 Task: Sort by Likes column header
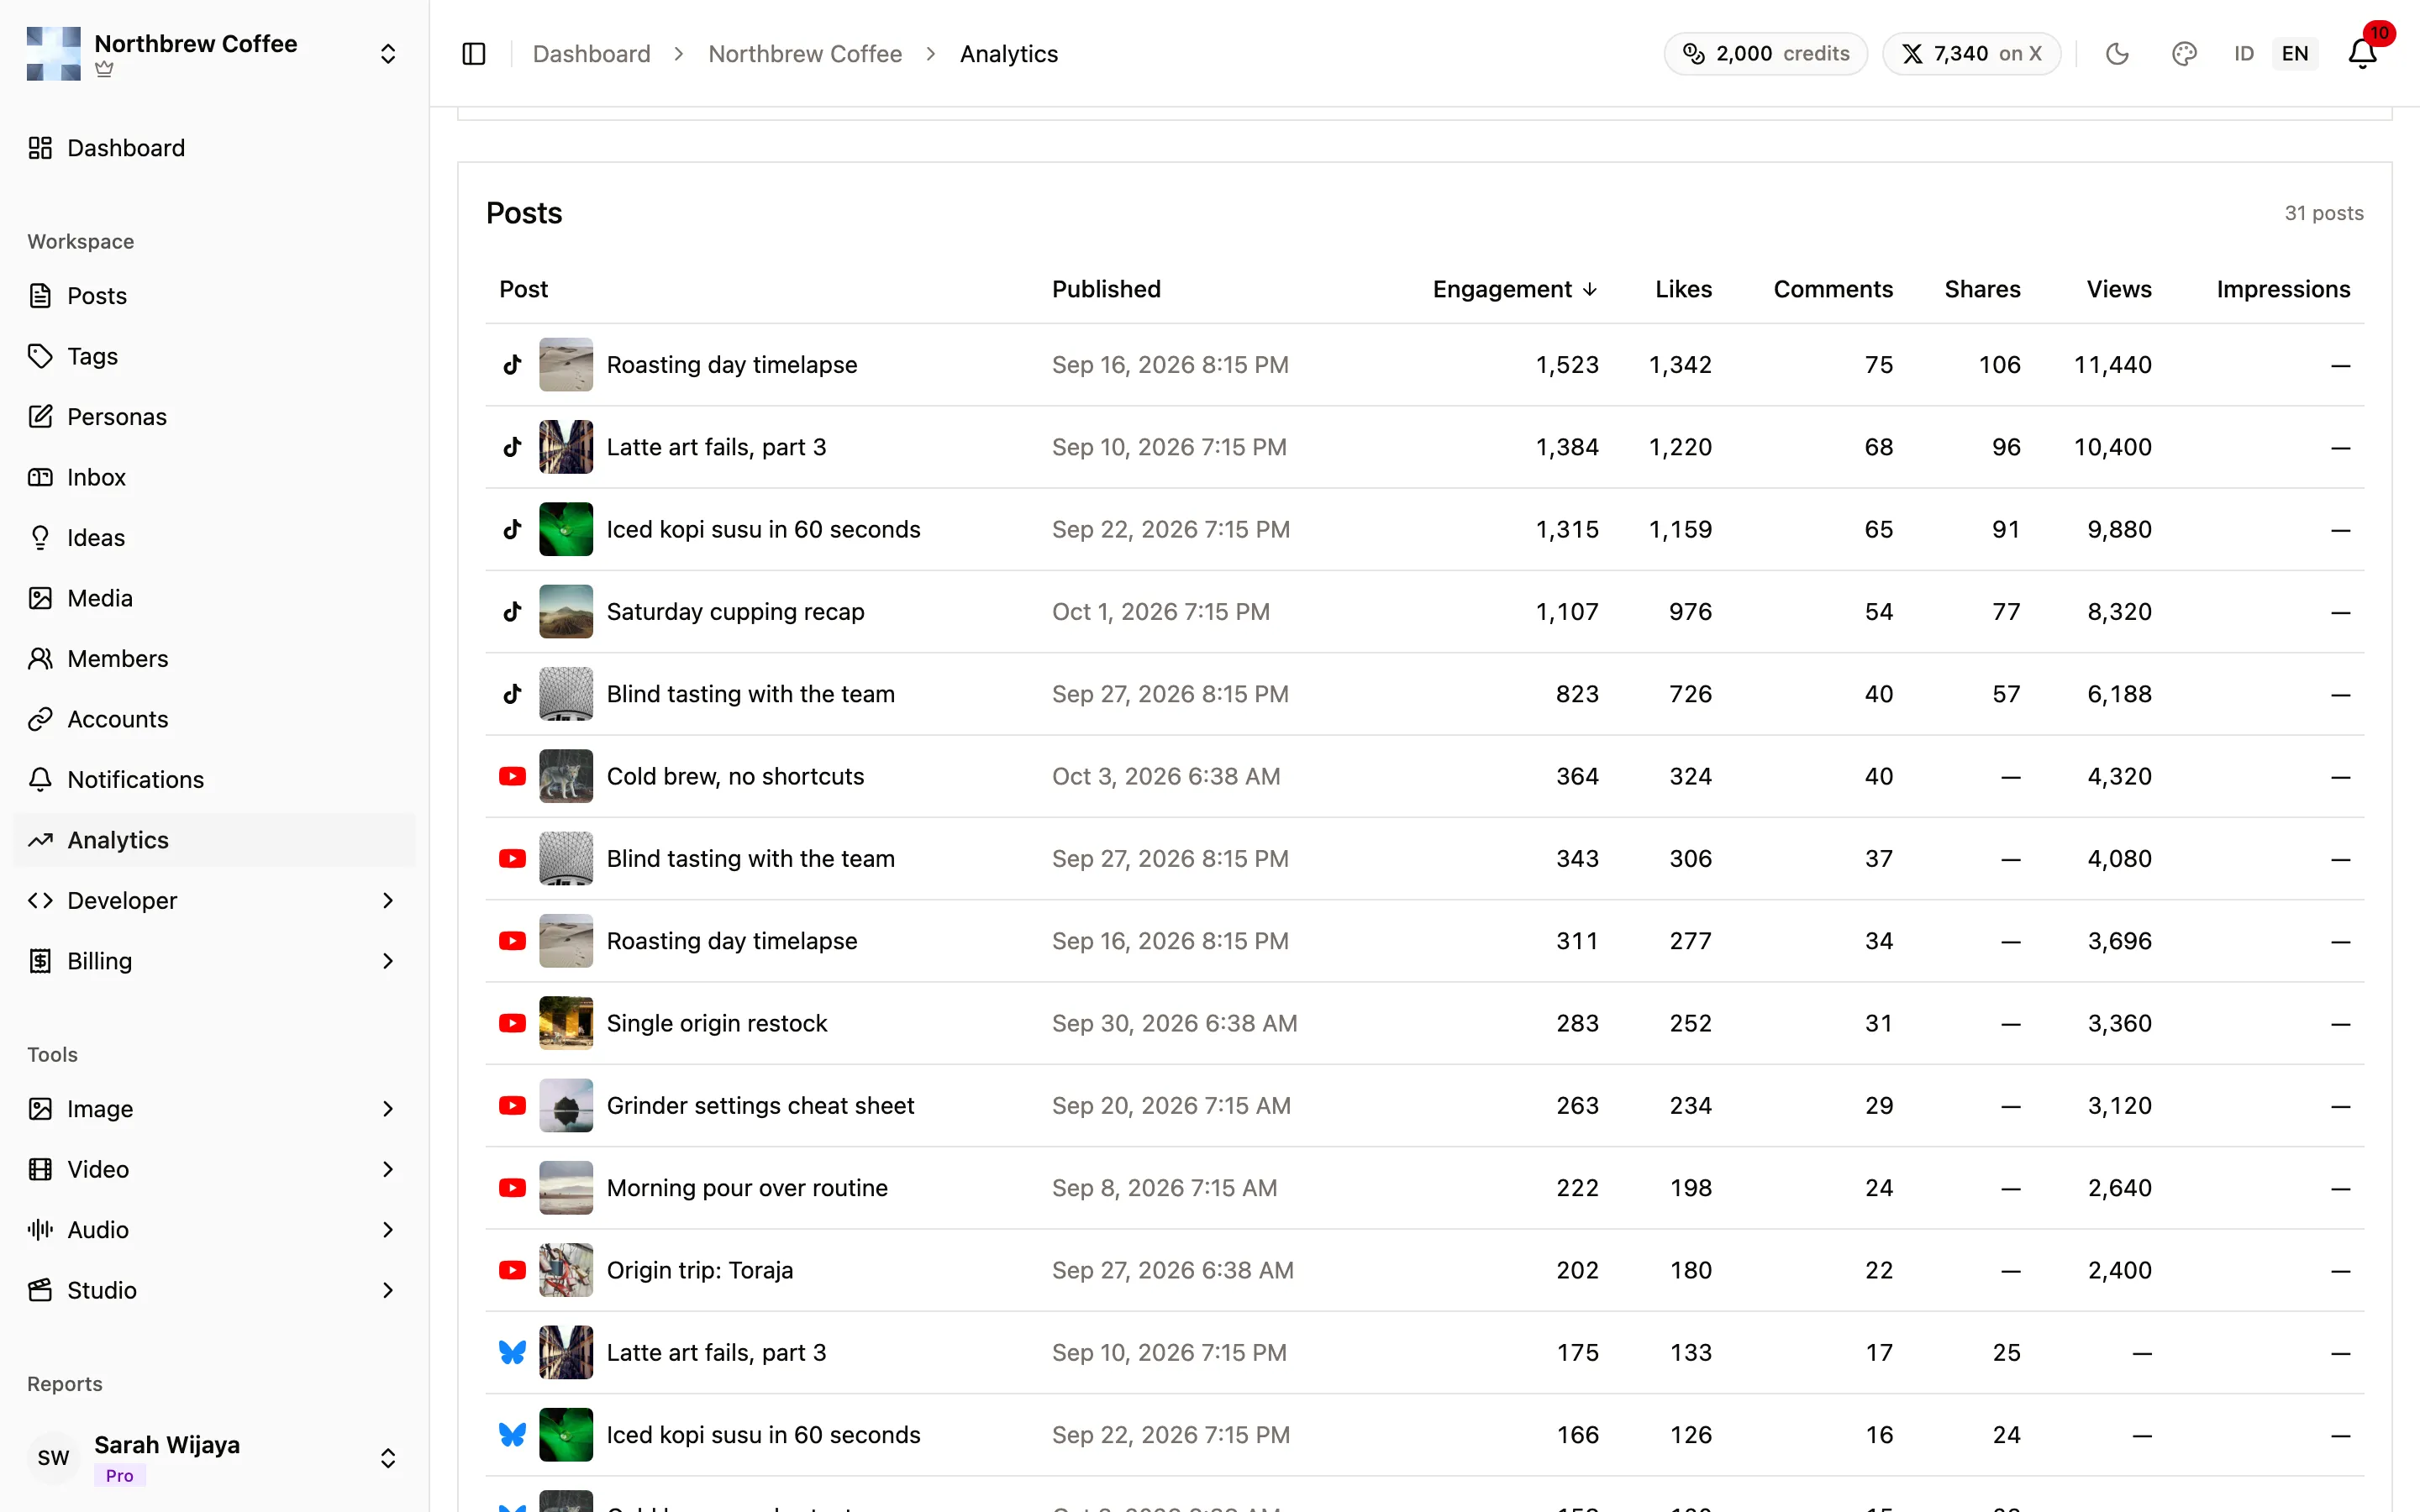click(x=1683, y=289)
